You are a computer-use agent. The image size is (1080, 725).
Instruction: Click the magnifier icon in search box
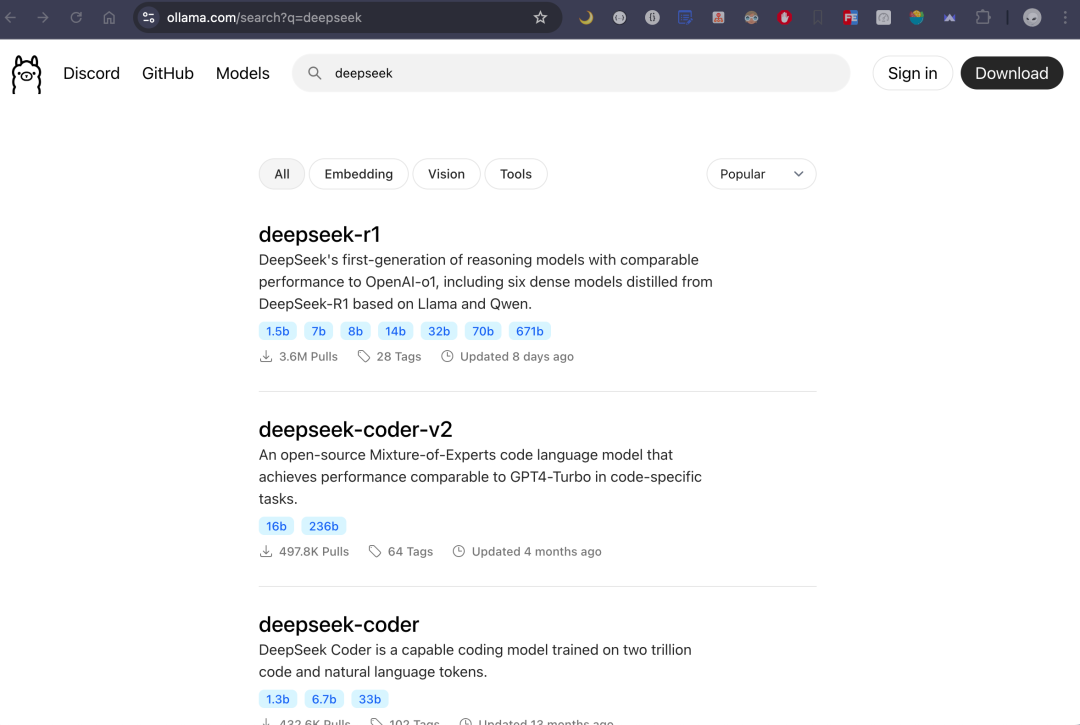[x=315, y=73]
